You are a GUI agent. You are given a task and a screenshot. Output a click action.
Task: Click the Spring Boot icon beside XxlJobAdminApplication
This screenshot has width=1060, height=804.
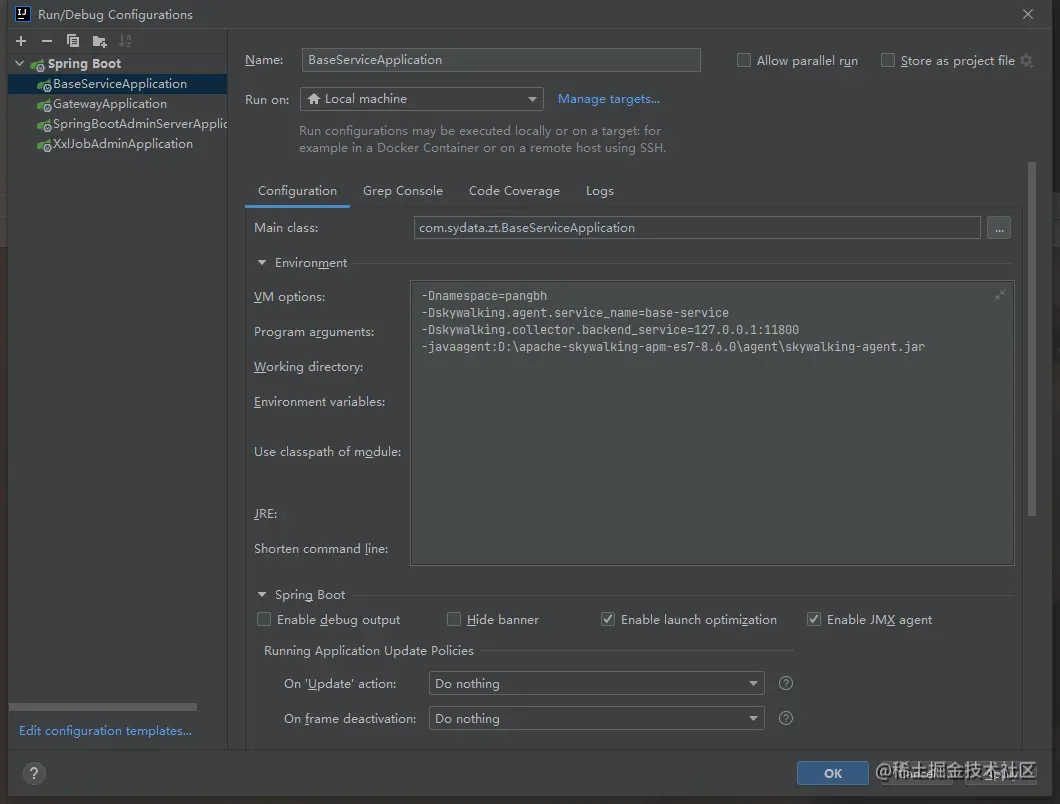pos(45,145)
